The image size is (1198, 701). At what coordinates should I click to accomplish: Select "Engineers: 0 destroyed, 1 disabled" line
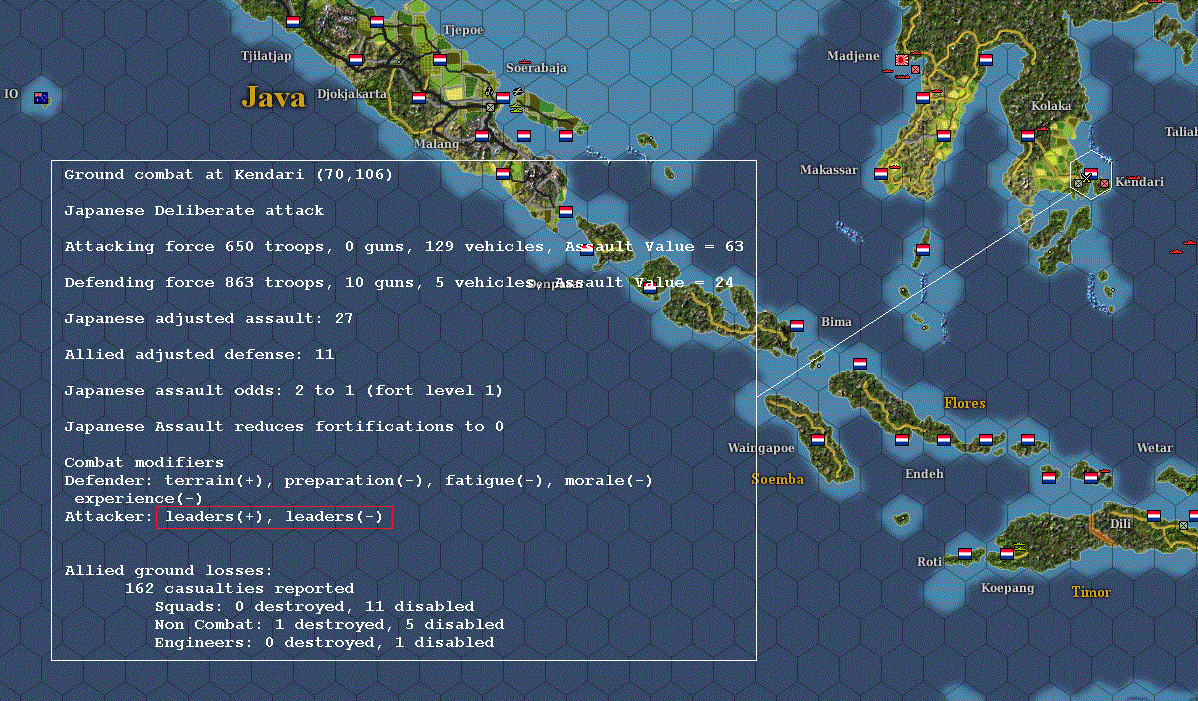[x=324, y=642]
